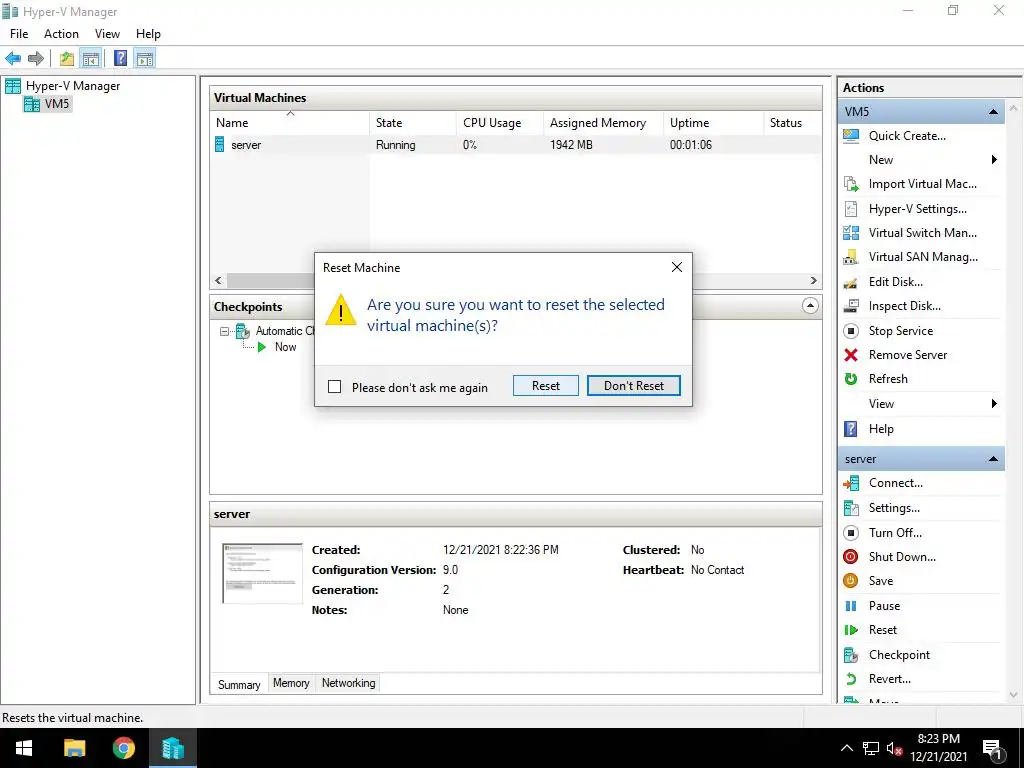Open the Help toolbar question-mark icon

(x=121, y=59)
